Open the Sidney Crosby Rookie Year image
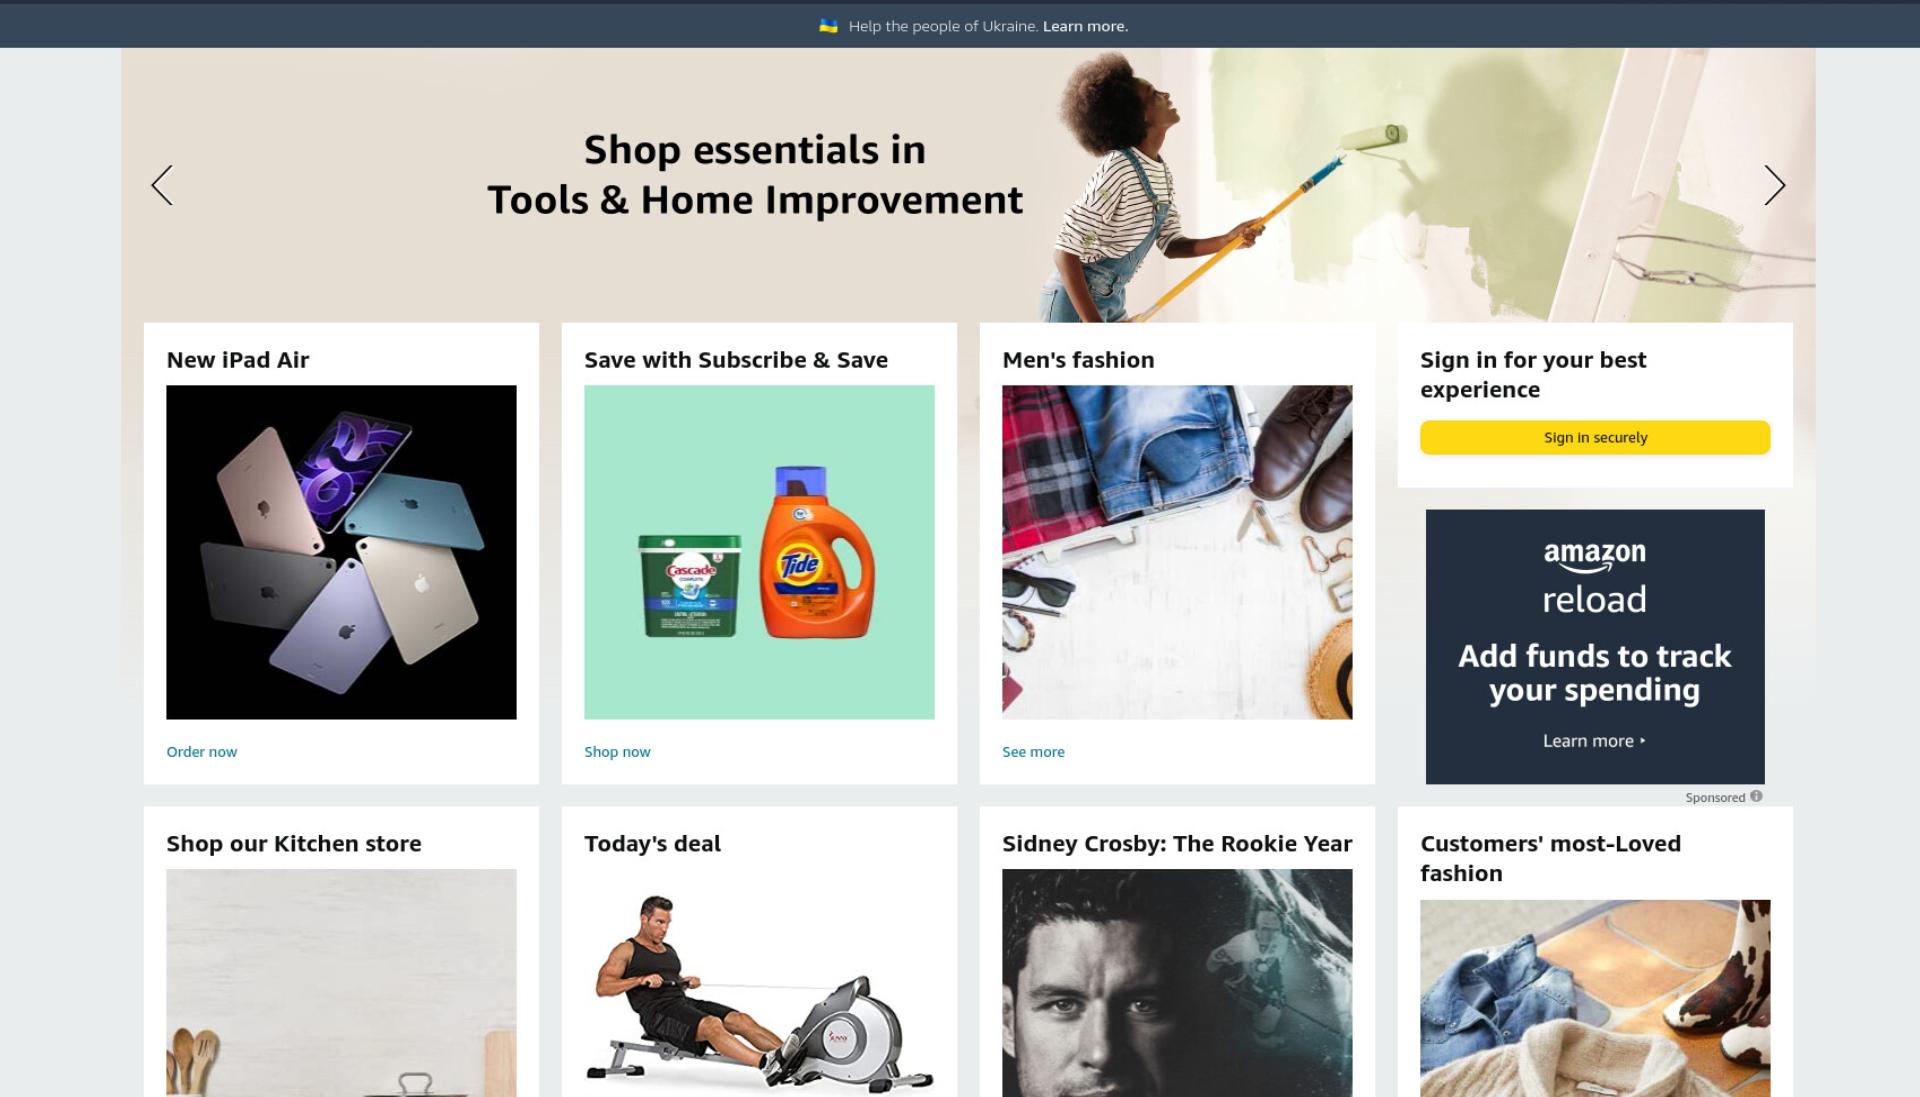 (1177, 983)
